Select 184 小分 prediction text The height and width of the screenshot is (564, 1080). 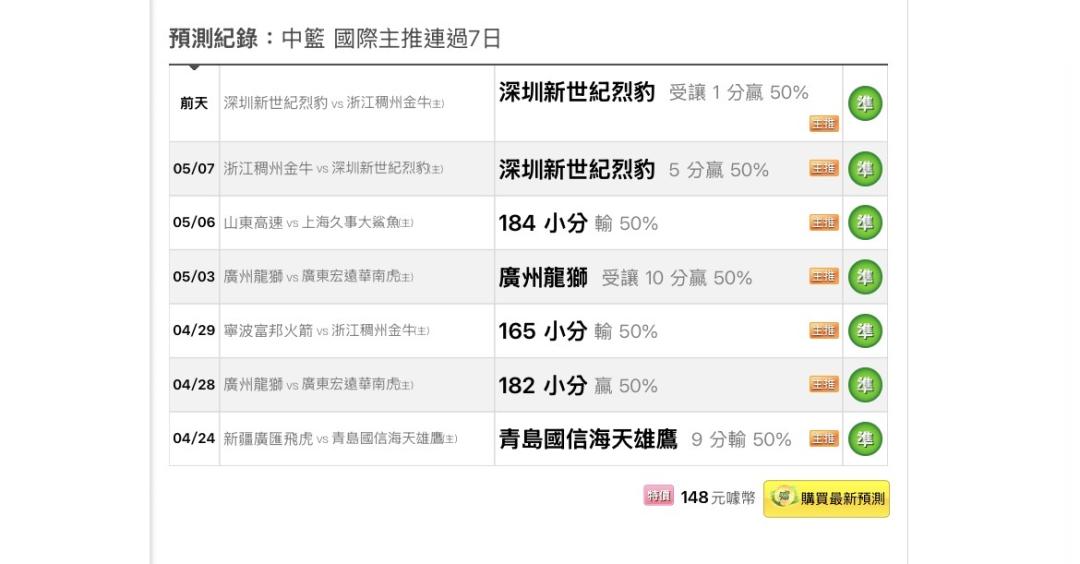[x=543, y=223]
